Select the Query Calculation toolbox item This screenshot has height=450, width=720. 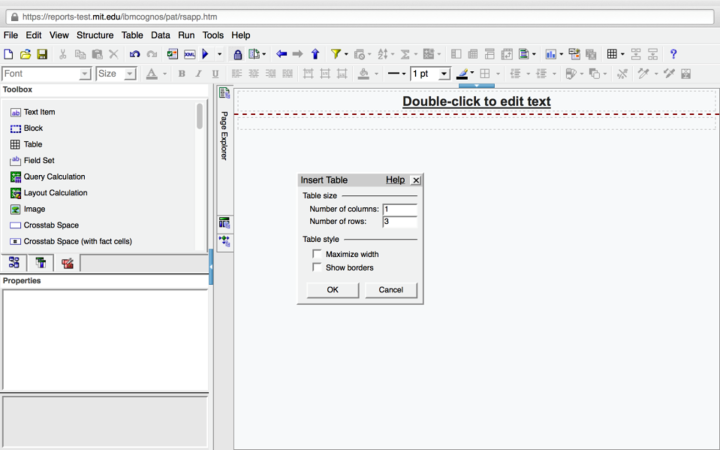click(54, 176)
